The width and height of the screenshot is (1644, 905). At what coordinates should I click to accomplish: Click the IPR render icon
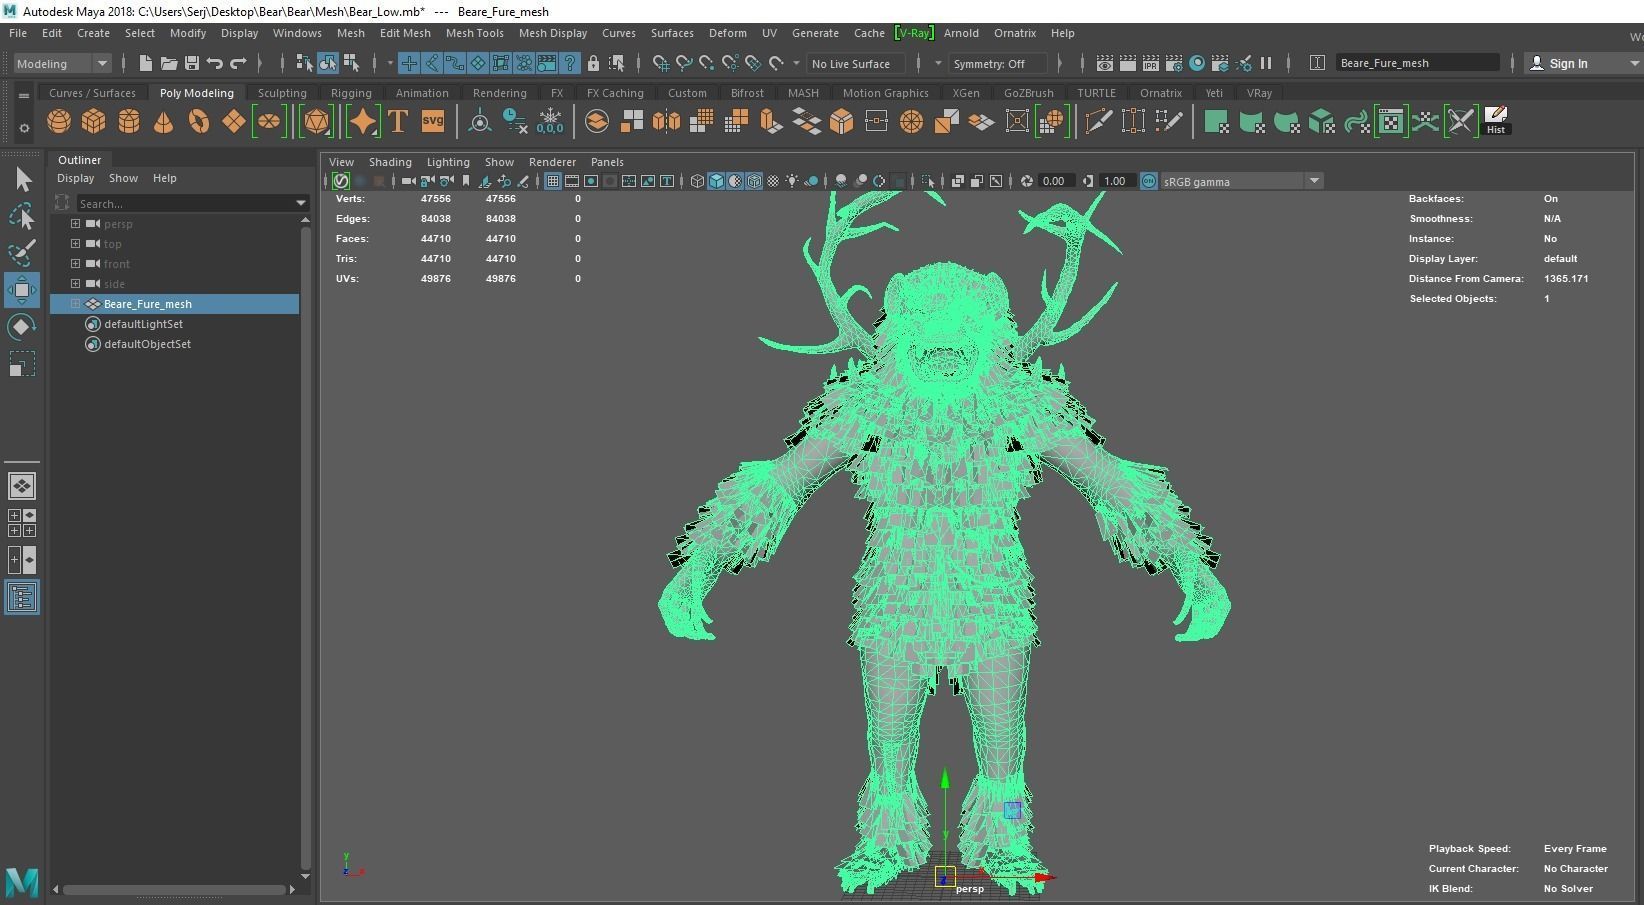[x=1150, y=63]
